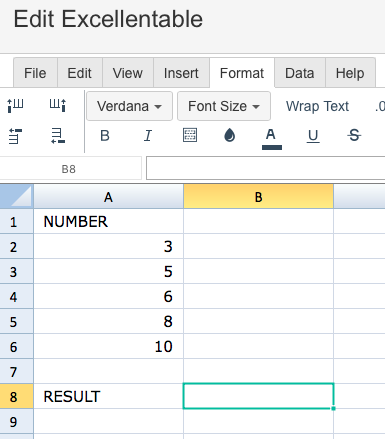Switch to the Data tab
This screenshot has width=385, height=439.
[x=300, y=73]
